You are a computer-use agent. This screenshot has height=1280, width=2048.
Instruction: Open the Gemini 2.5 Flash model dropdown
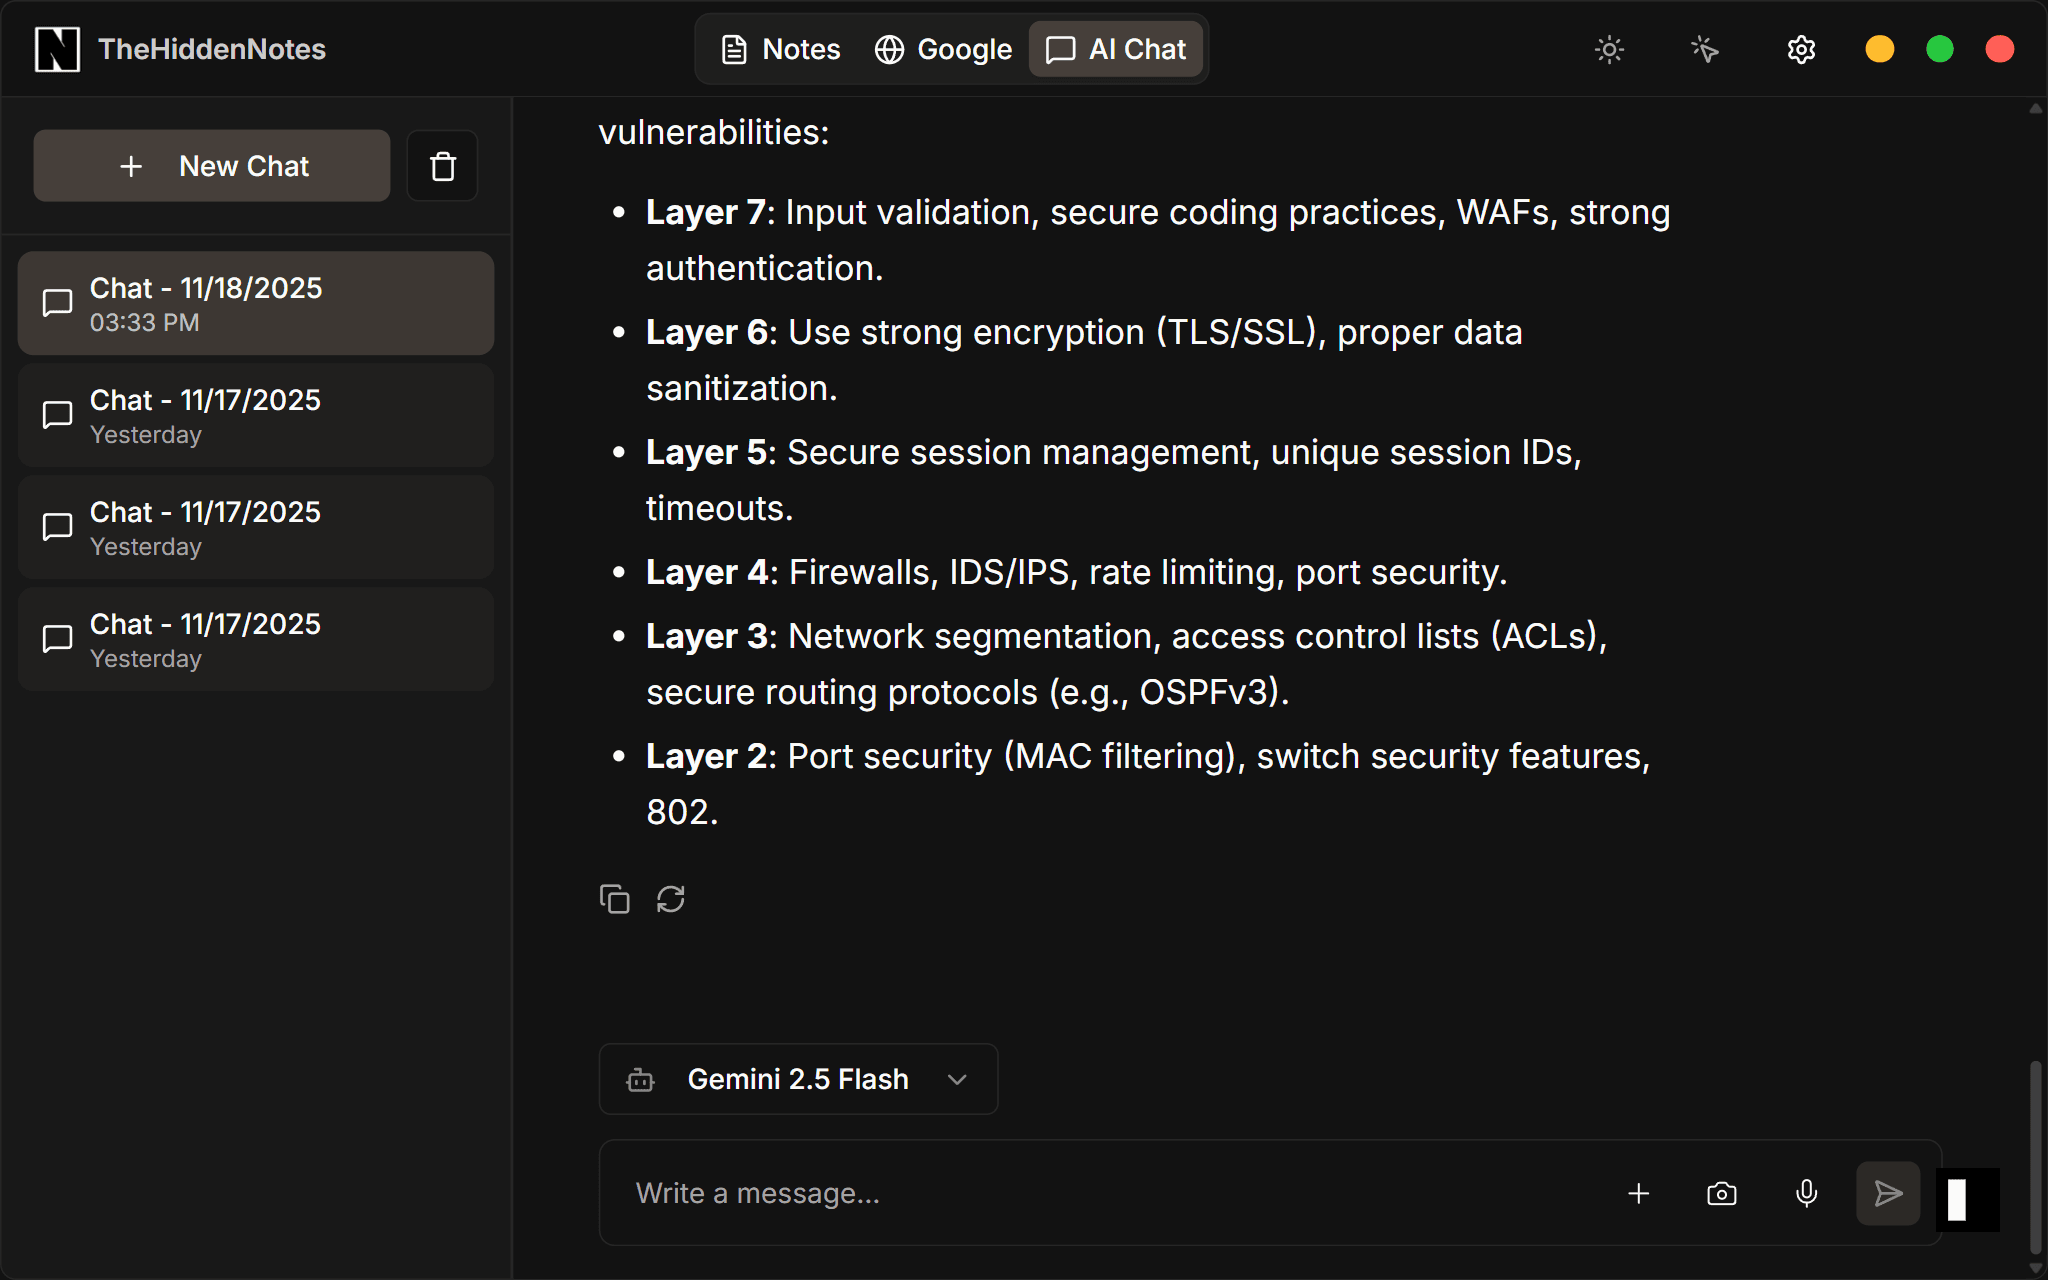point(797,1079)
